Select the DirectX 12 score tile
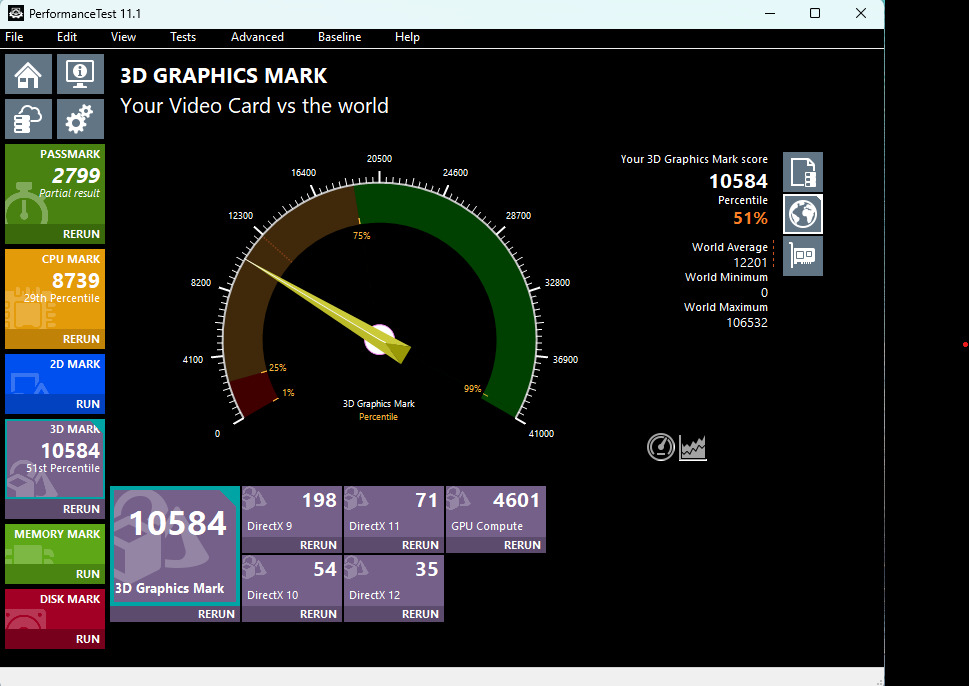This screenshot has height=686, width=969. click(x=394, y=581)
